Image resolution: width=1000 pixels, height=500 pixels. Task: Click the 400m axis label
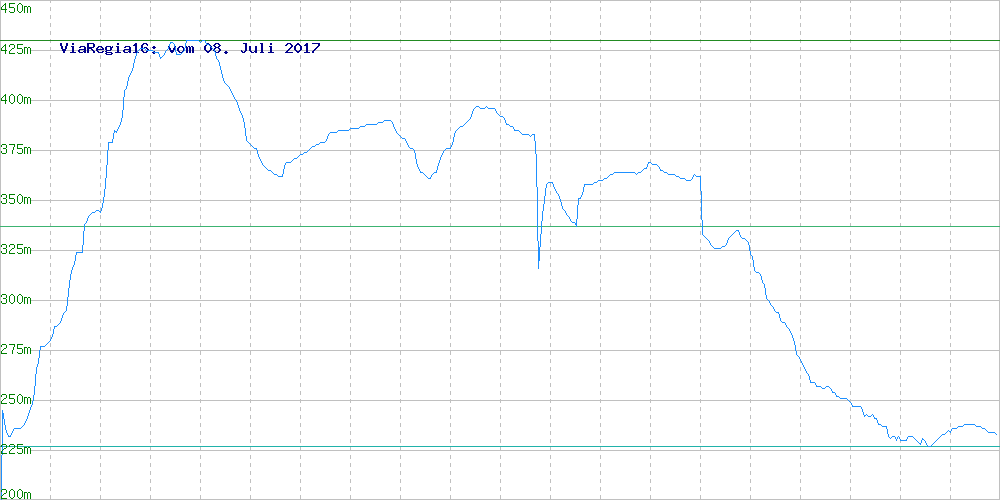click(x=16, y=99)
